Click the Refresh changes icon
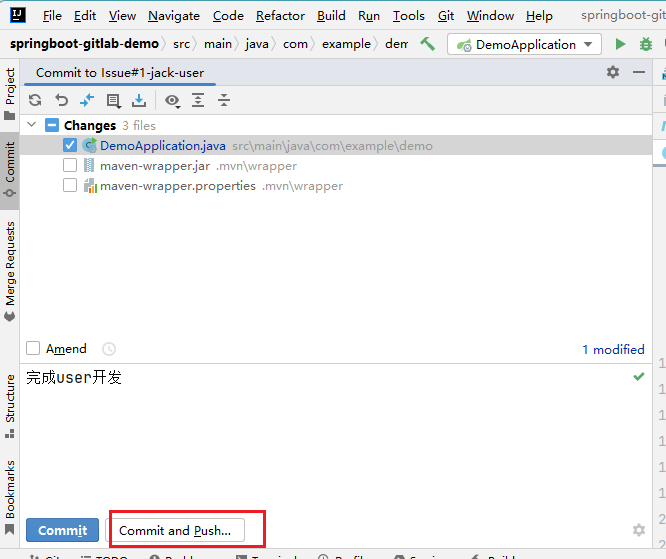The width and height of the screenshot is (666, 559). [x=35, y=101]
